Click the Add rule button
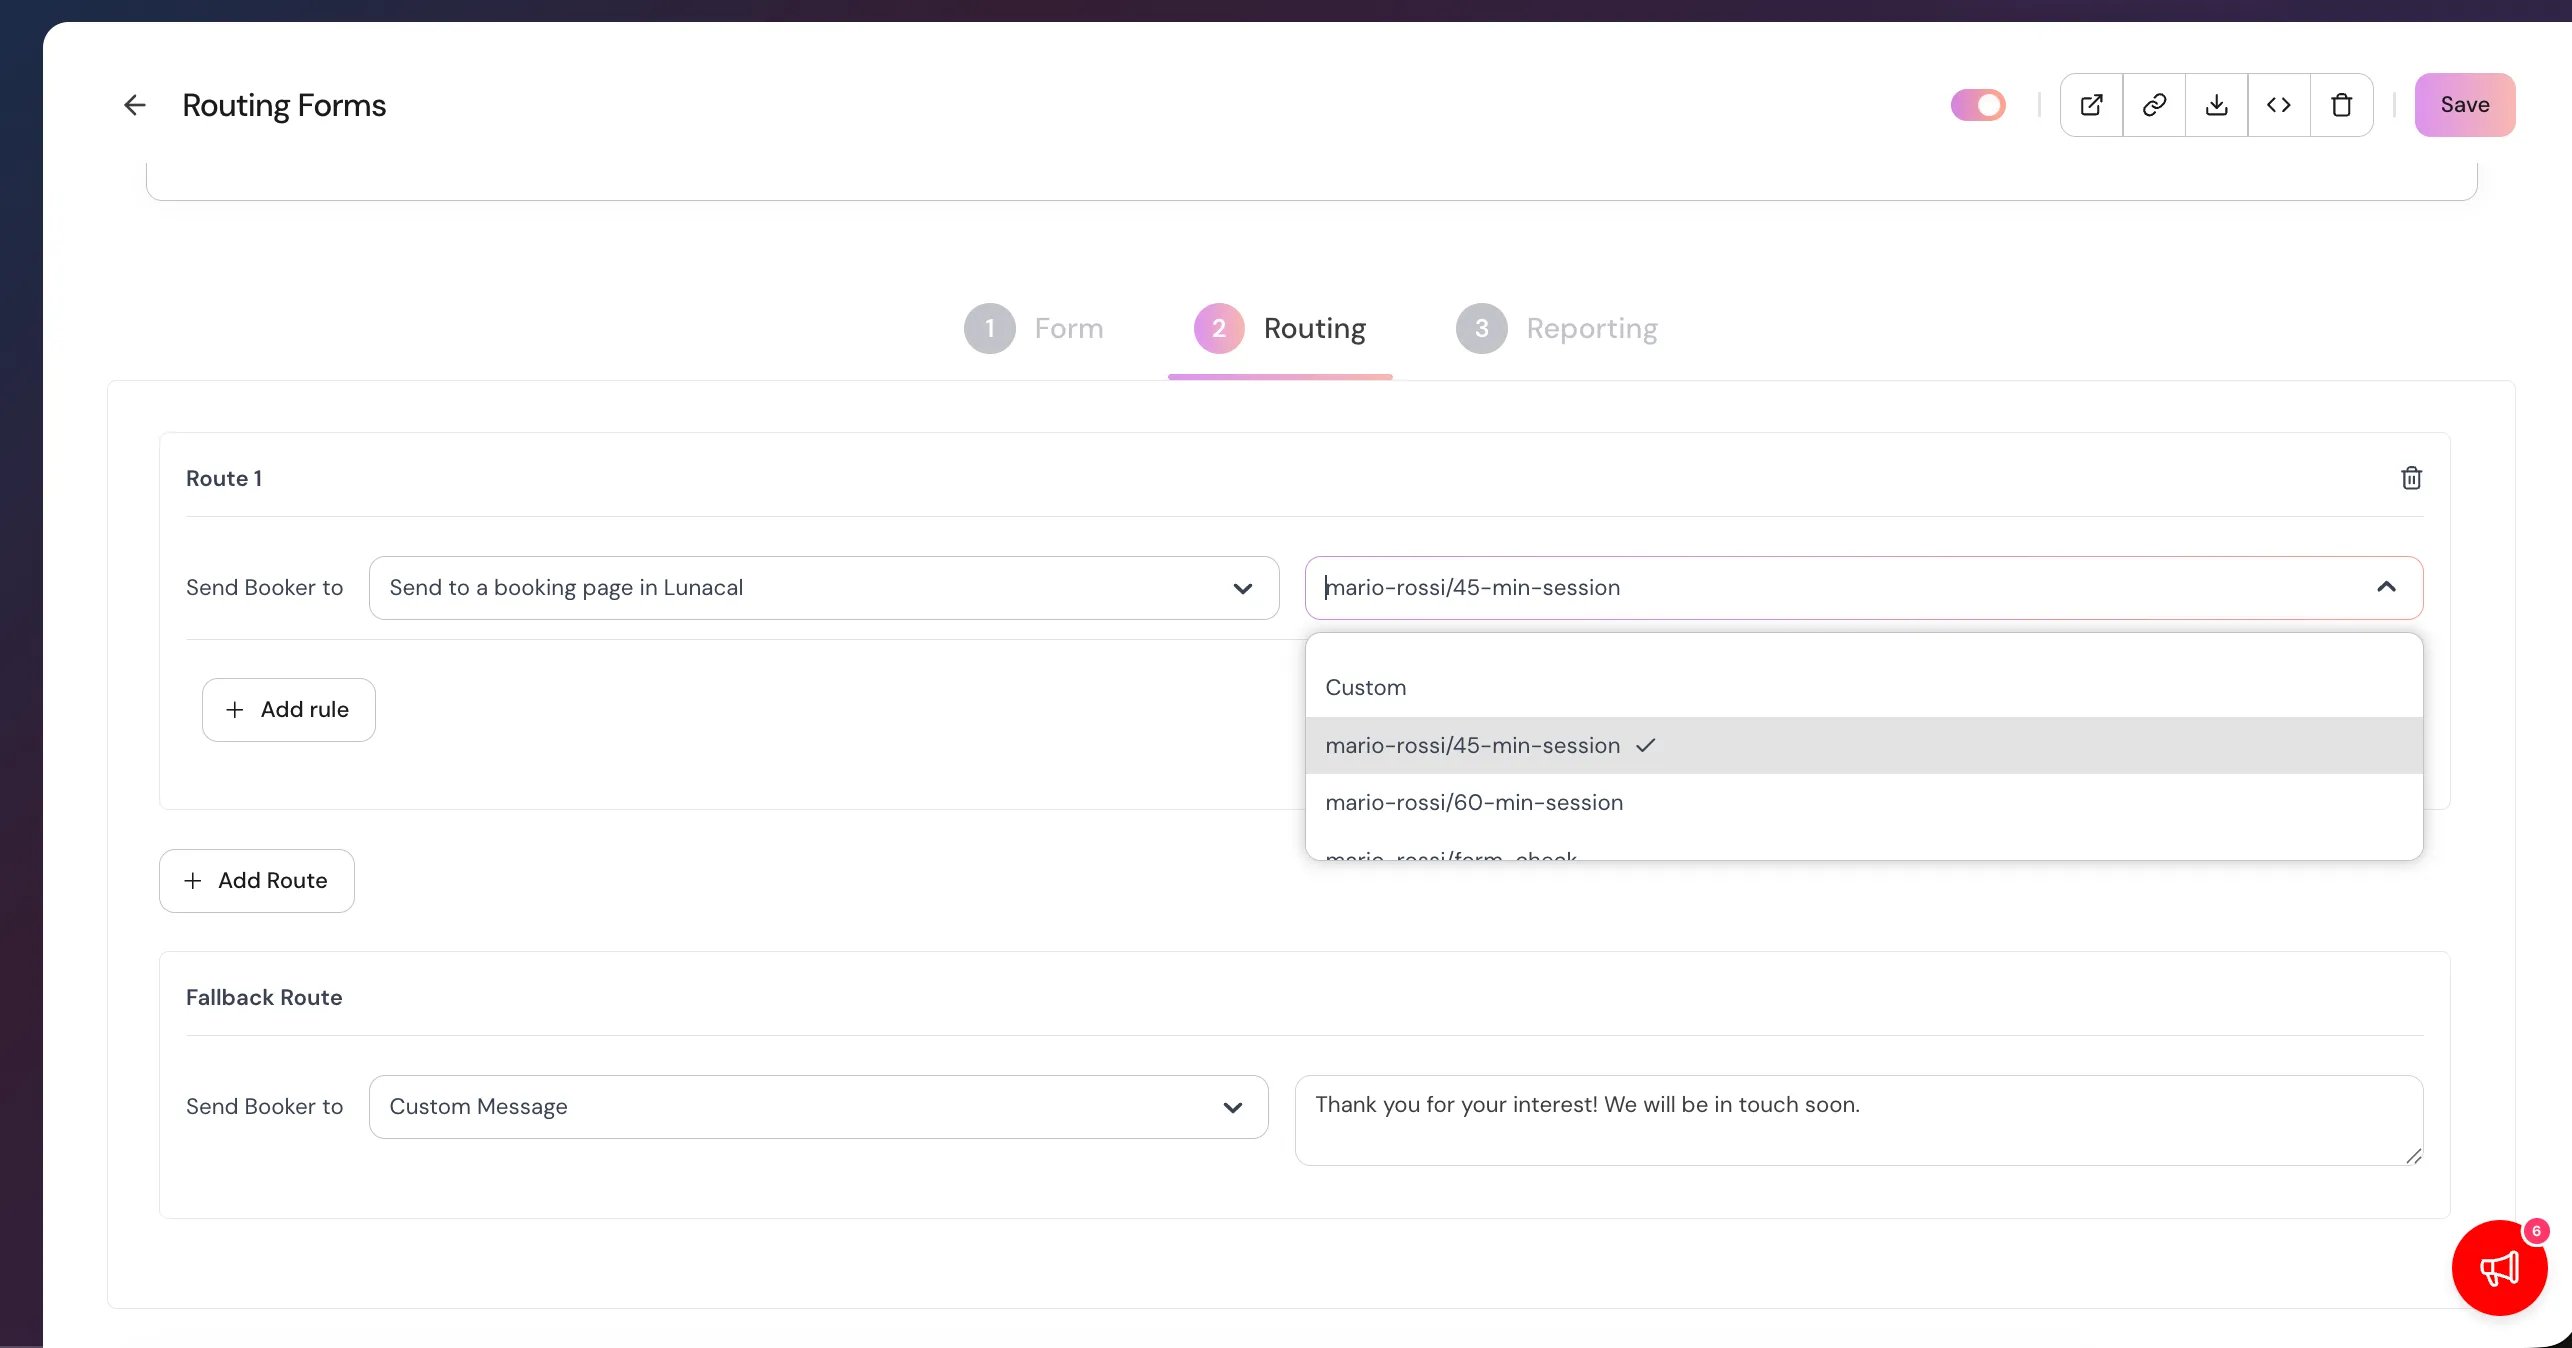This screenshot has width=2572, height=1348. (x=288, y=710)
